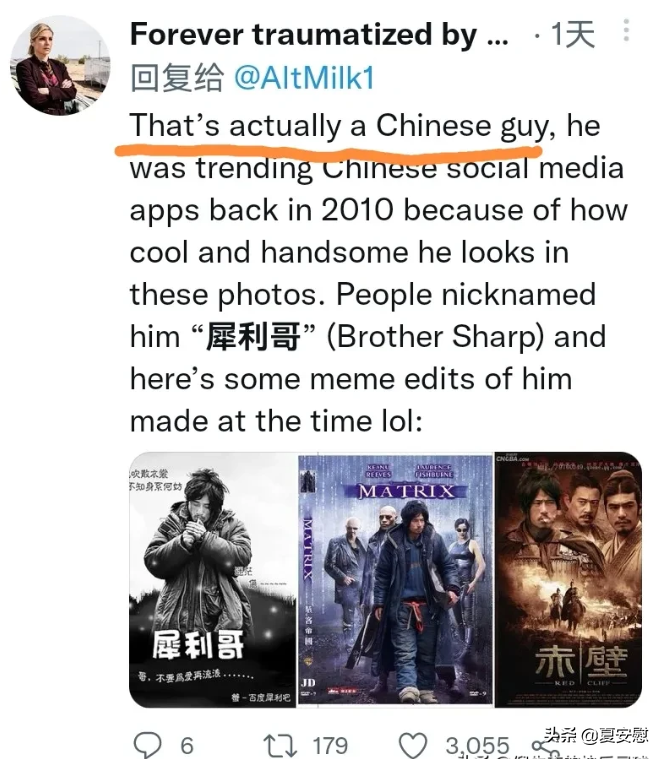The image size is (664, 759).
Task: Open the 'Forever traumatized by ...' display name
Action: [319, 34]
